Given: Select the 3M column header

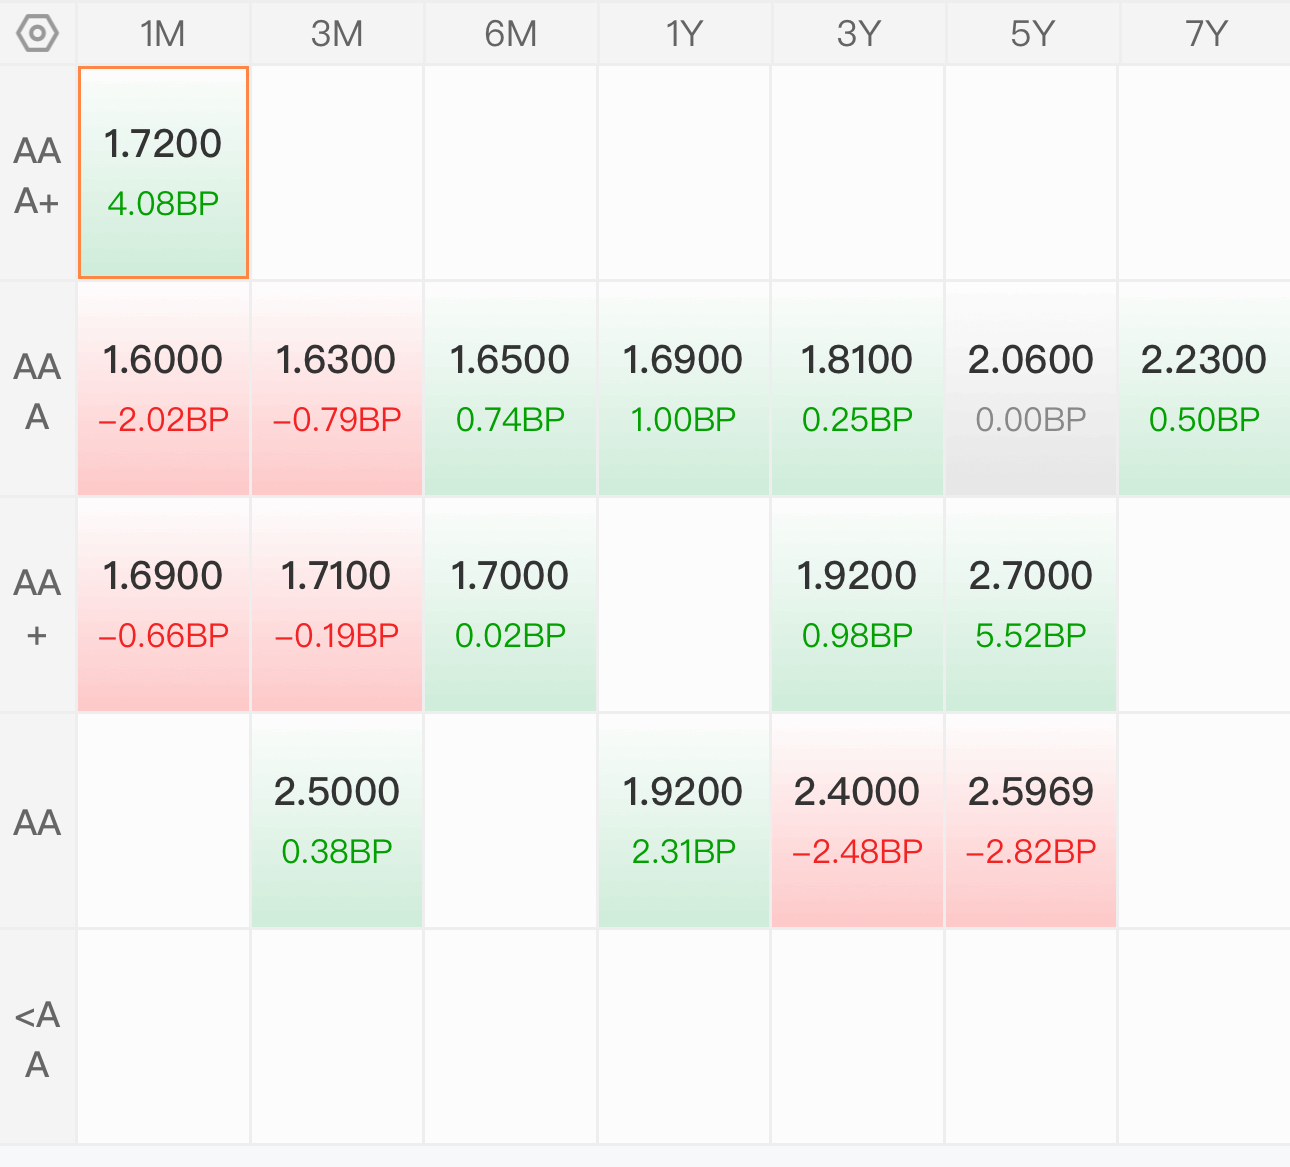Looking at the screenshot, I should pyautogui.click(x=337, y=33).
